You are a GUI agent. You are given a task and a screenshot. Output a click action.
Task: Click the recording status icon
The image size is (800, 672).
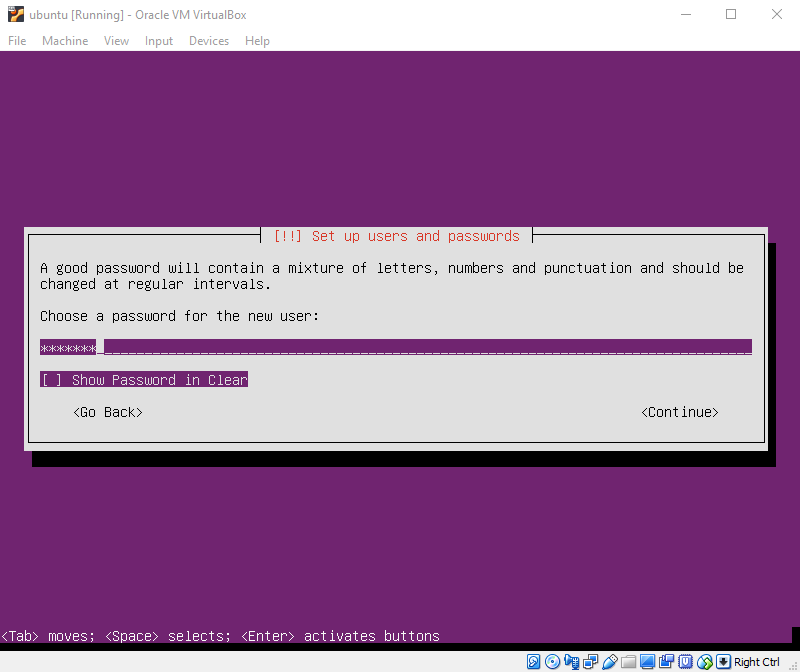coord(666,661)
